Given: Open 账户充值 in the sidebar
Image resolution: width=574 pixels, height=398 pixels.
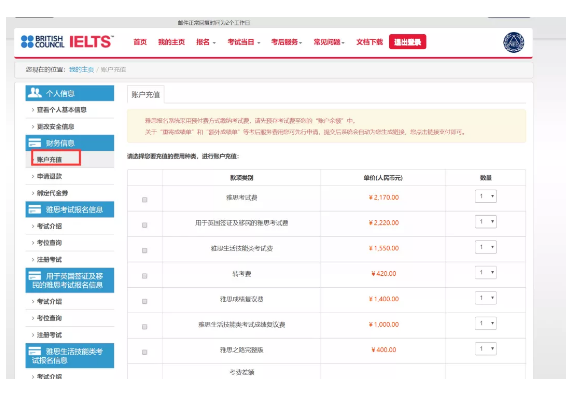Looking at the screenshot, I should click(x=49, y=160).
